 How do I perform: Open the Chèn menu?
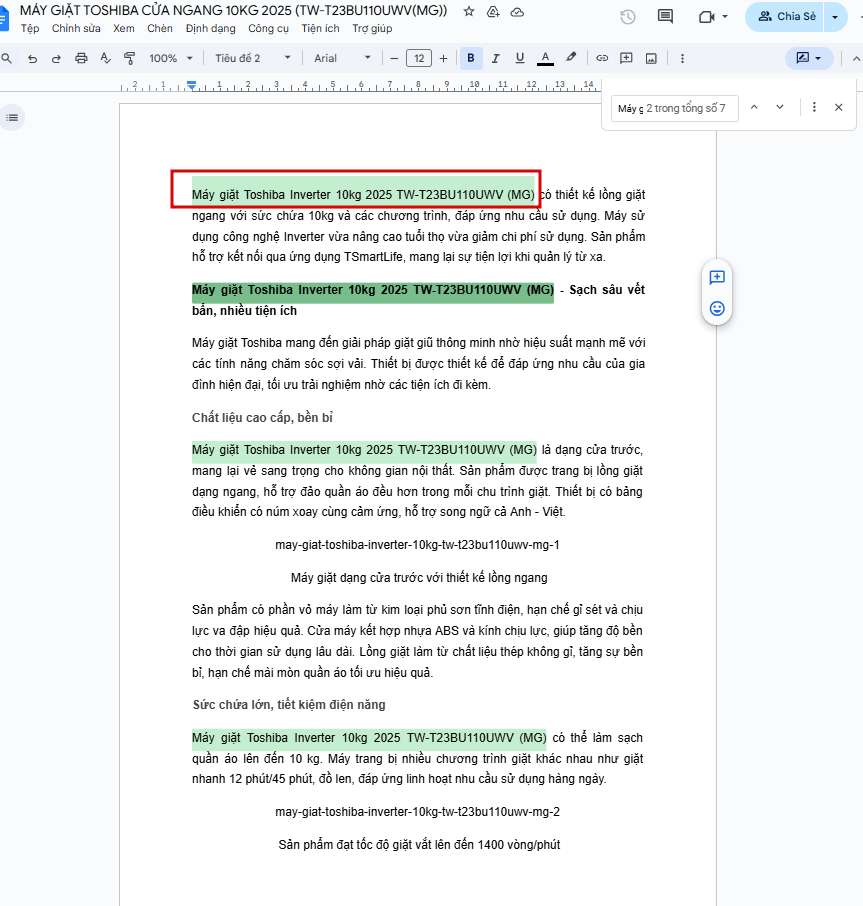[160, 28]
